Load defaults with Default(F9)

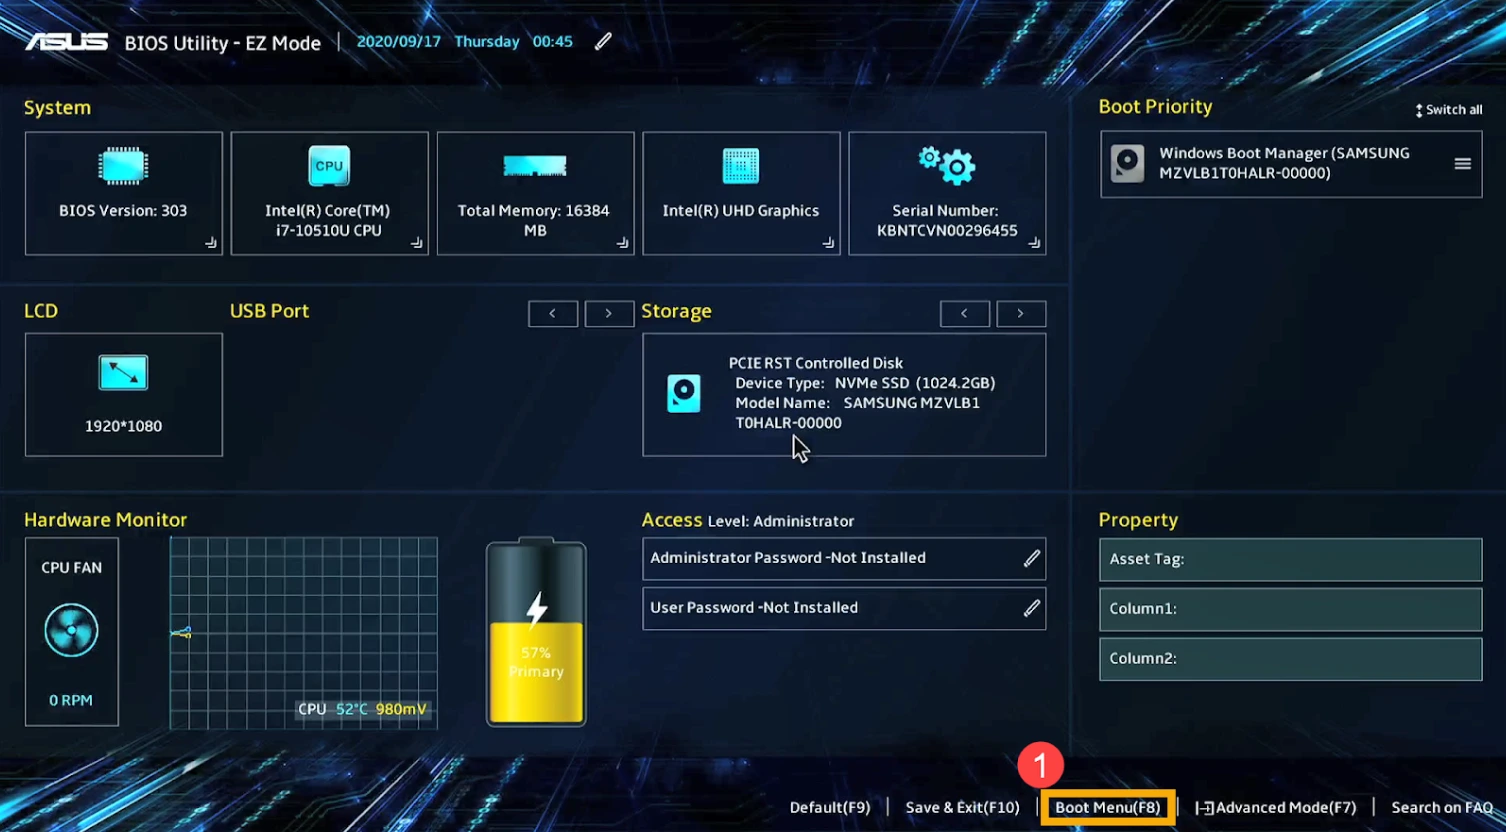(830, 807)
